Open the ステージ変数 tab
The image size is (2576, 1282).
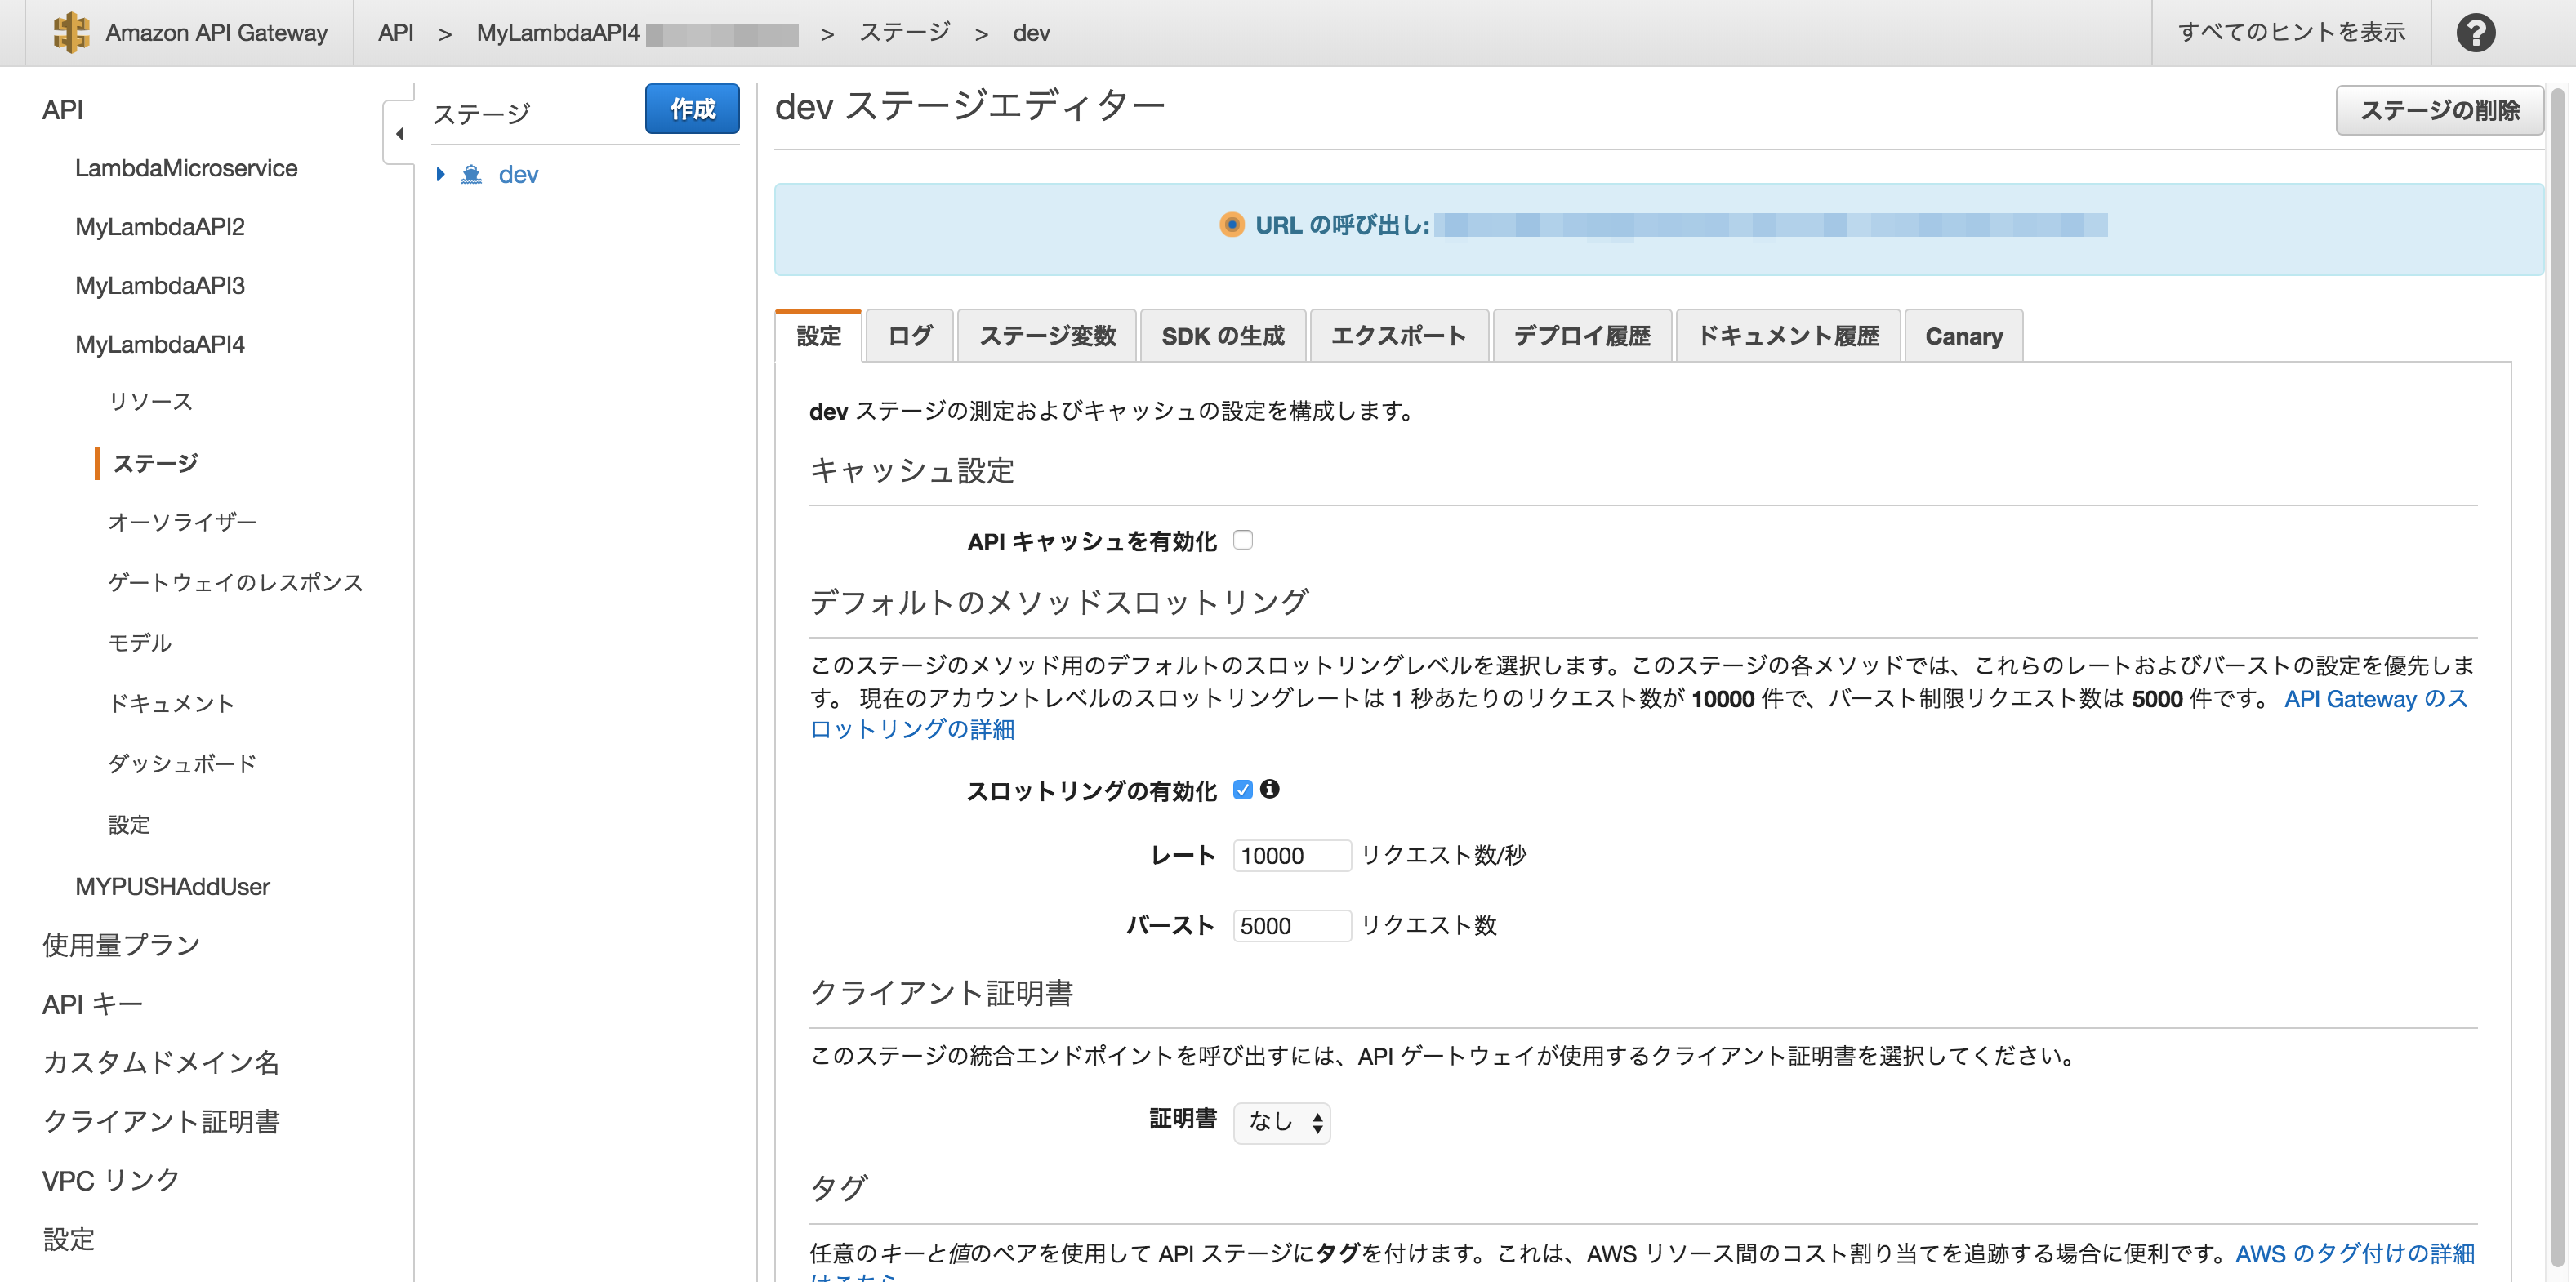[x=1047, y=336]
